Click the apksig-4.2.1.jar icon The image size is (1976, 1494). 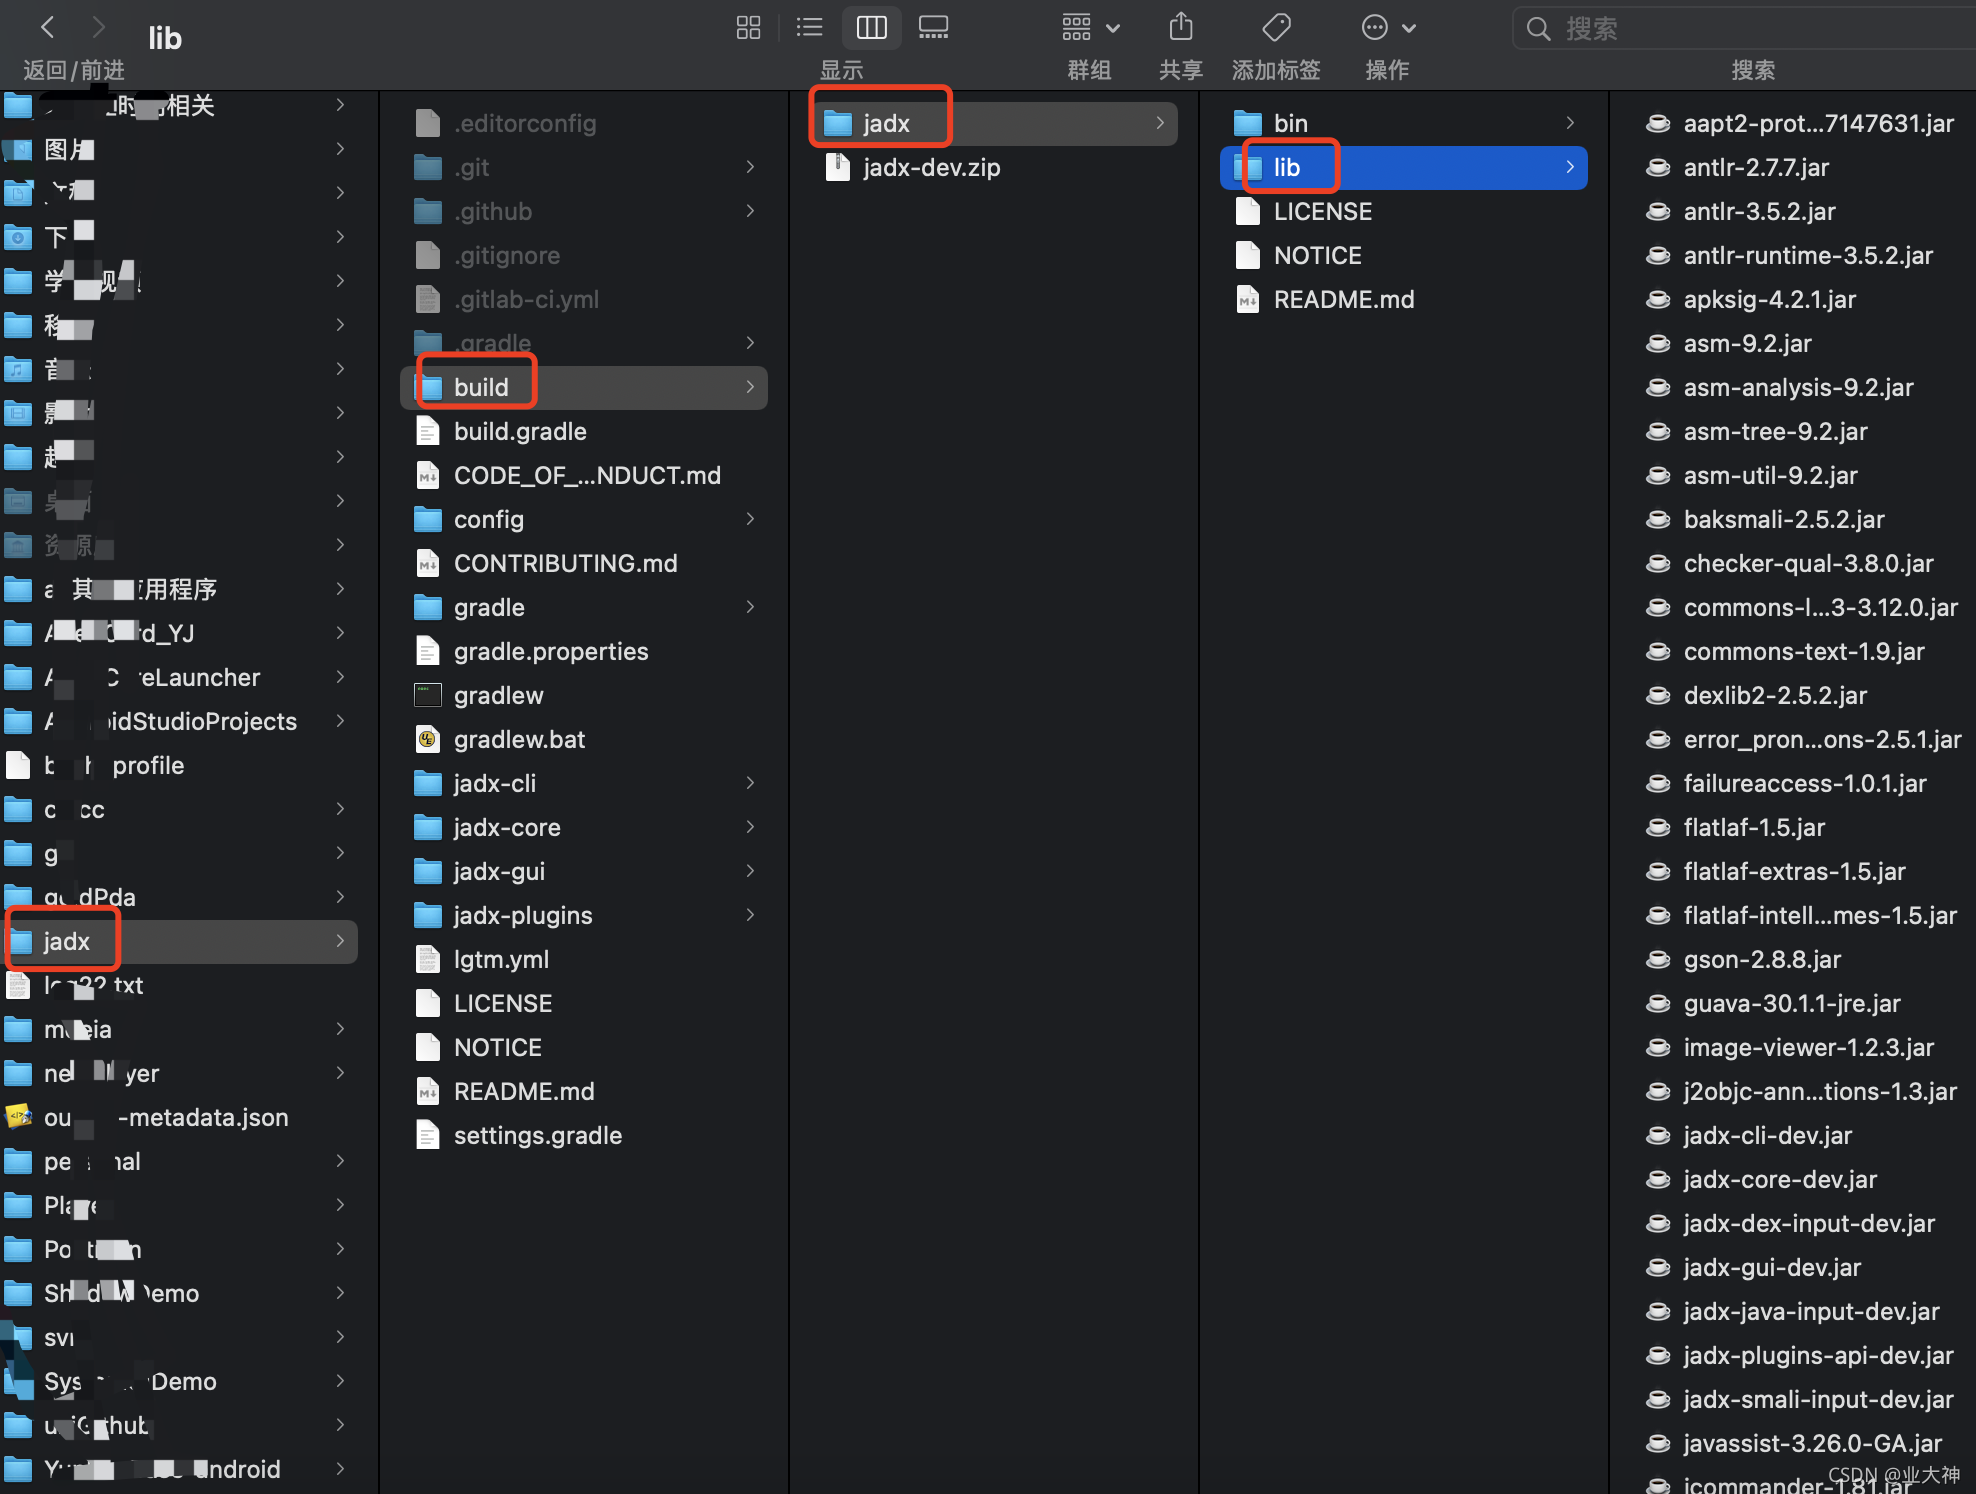tap(1658, 299)
